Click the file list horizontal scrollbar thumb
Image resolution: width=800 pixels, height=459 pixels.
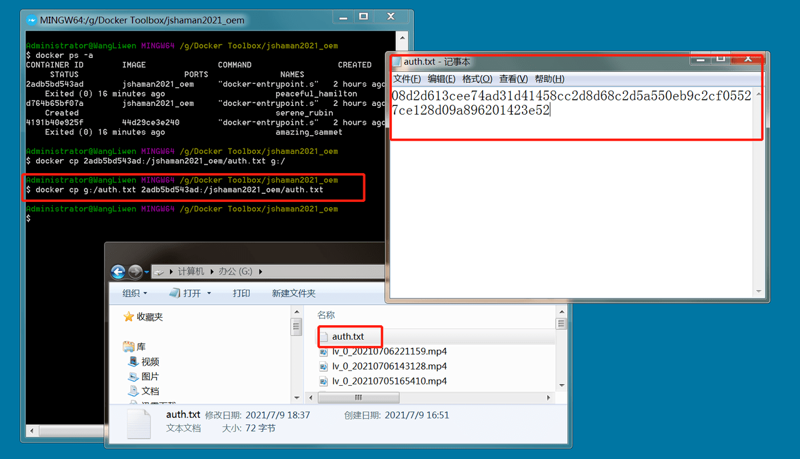coord(358,397)
